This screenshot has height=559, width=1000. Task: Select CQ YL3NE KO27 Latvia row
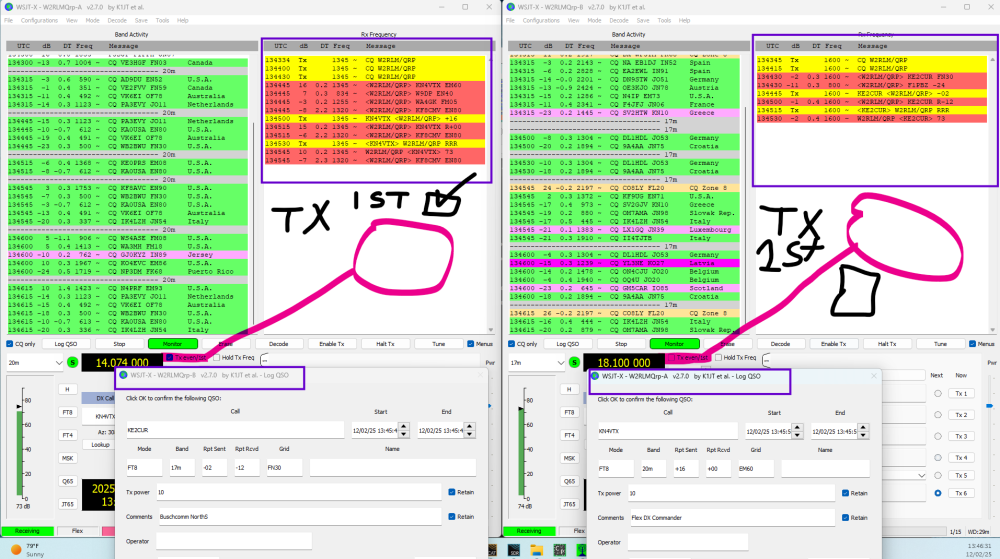[624, 263]
